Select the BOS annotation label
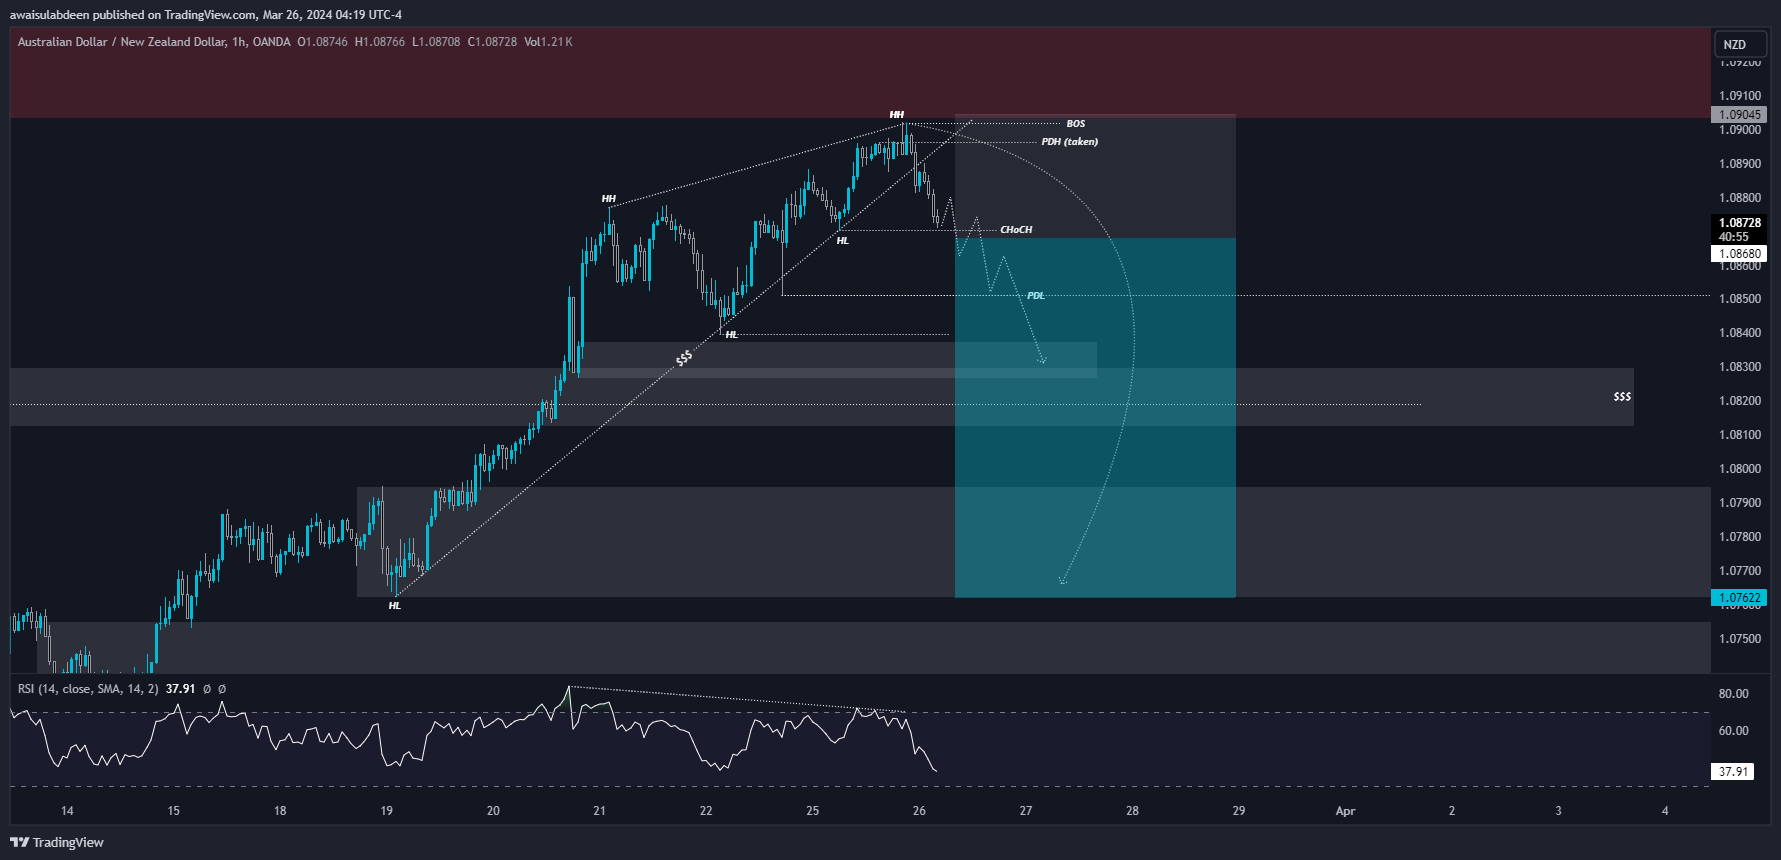This screenshot has width=1781, height=860. (1076, 124)
